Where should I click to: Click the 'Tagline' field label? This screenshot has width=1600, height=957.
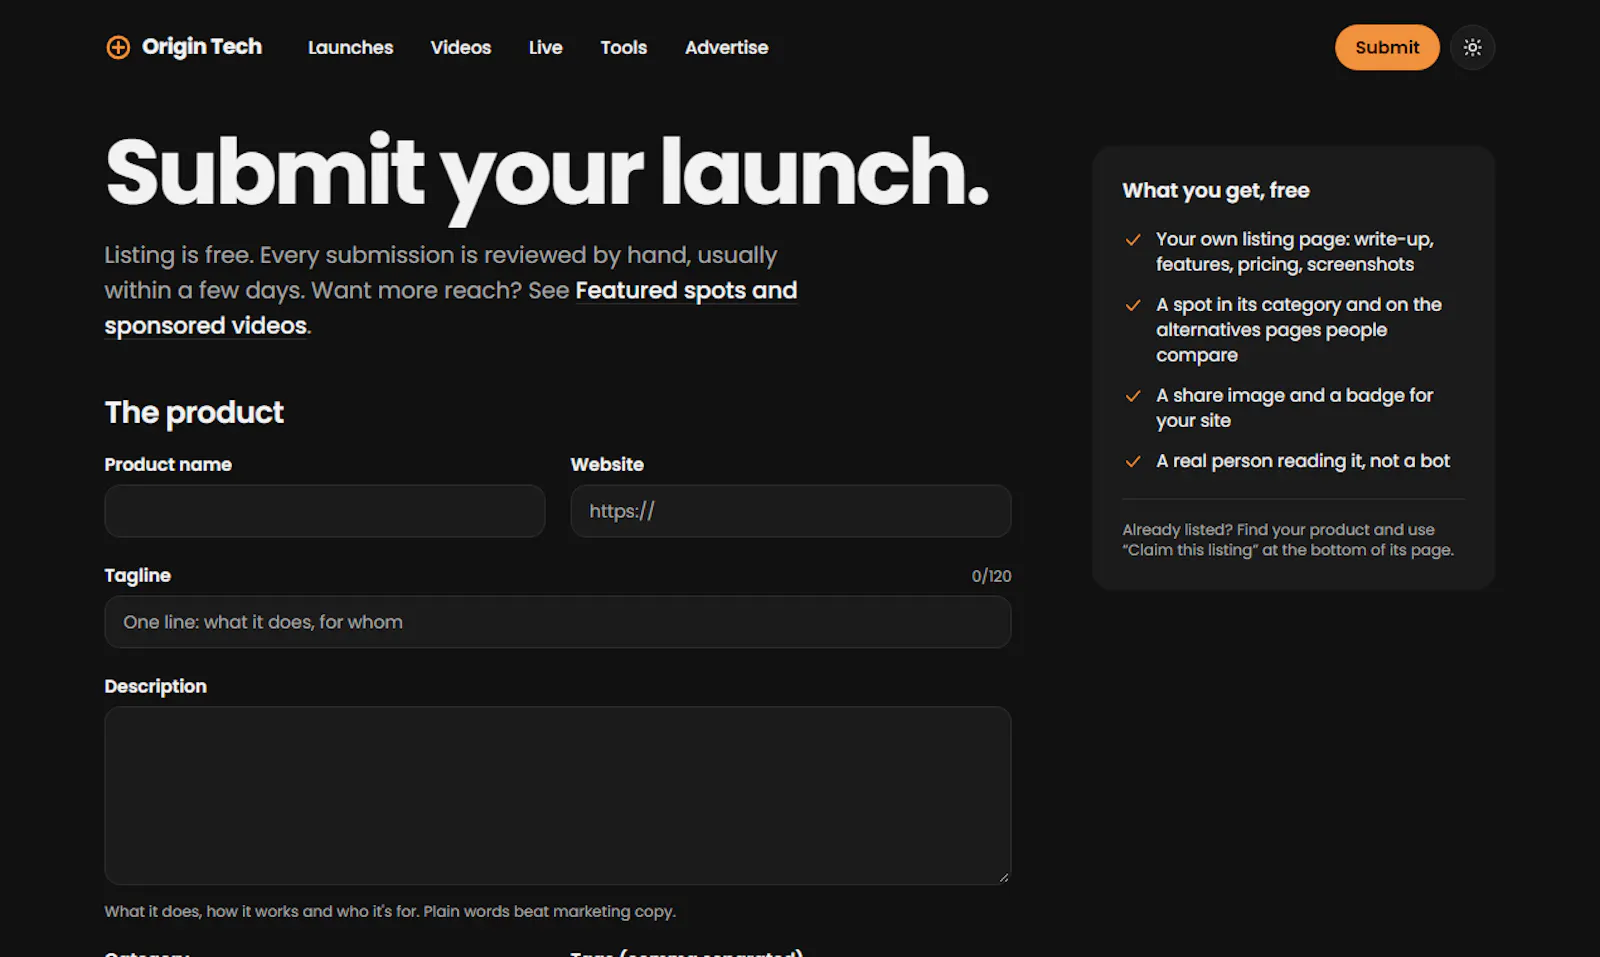point(138,575)
